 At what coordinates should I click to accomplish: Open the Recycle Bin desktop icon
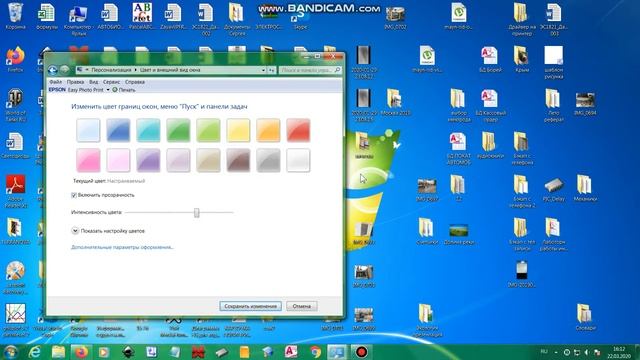tap(16, 16)
